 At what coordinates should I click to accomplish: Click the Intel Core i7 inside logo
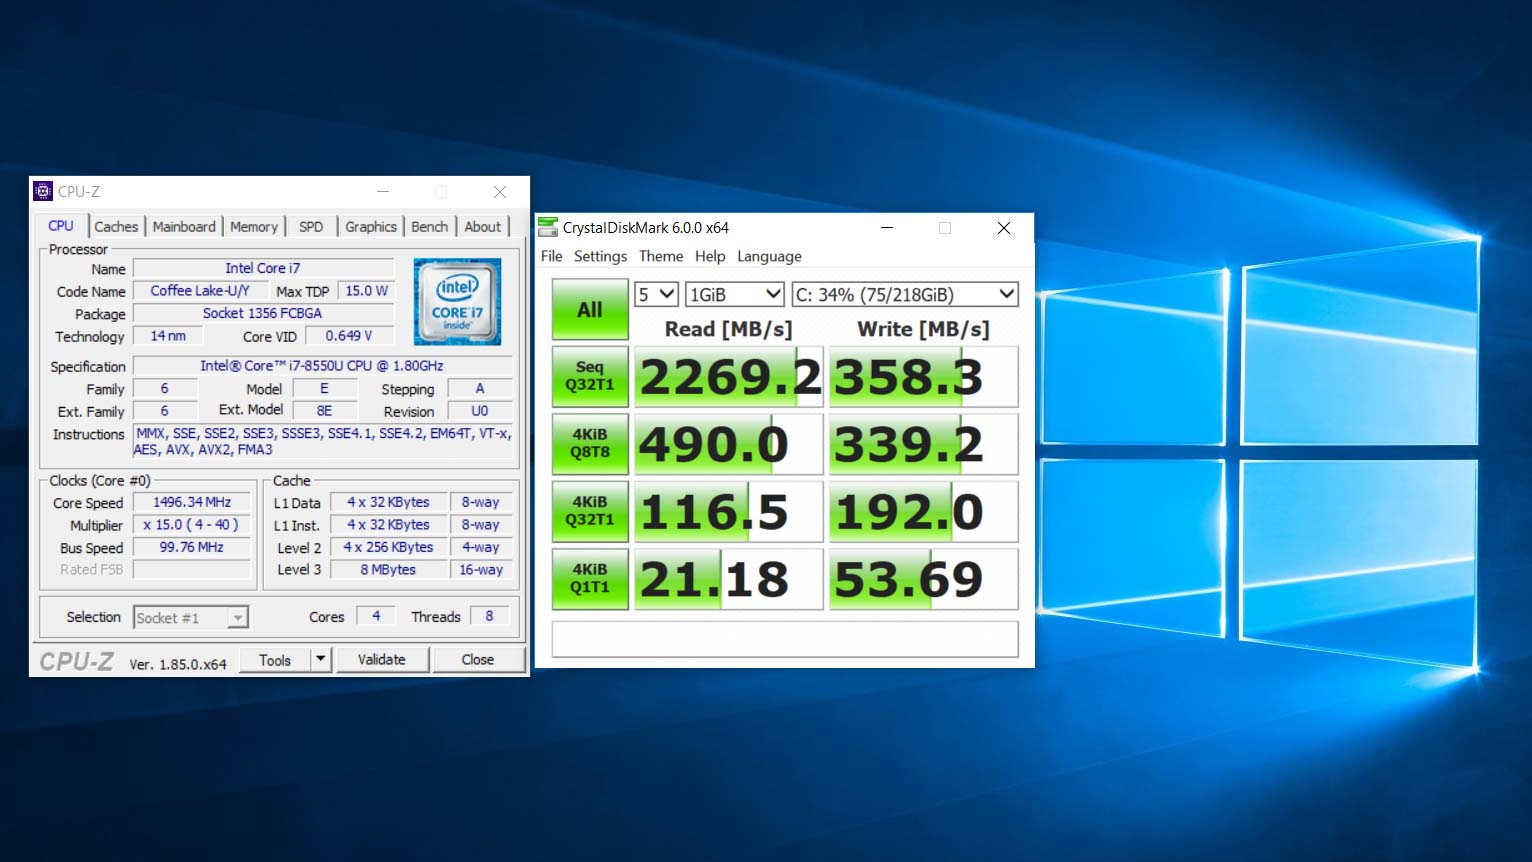click(x=457, y=301)
